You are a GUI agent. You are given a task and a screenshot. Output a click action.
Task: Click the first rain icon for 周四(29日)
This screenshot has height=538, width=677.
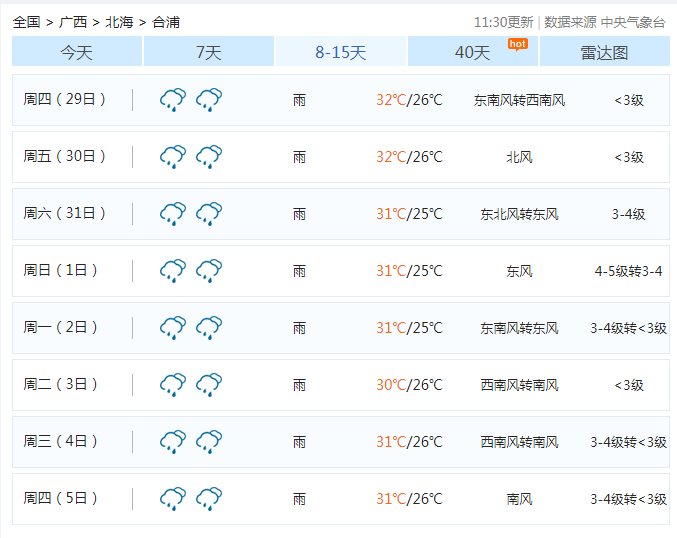coord(173,100)
